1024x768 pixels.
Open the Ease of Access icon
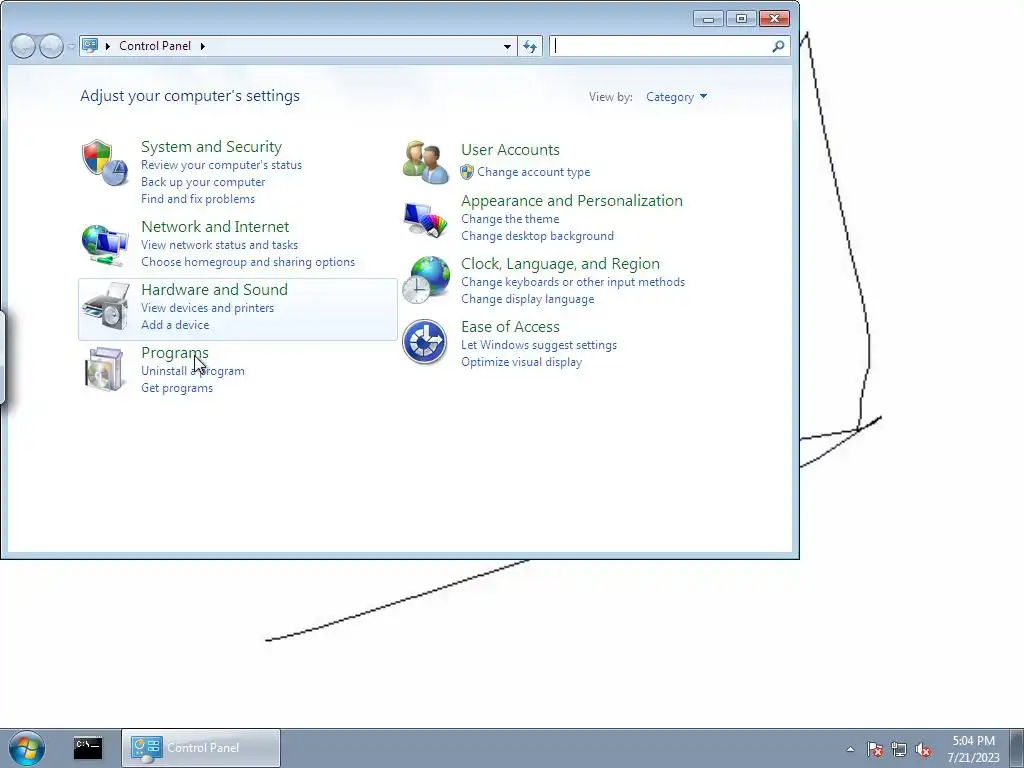pyautogui.click(x=424, y=342)
